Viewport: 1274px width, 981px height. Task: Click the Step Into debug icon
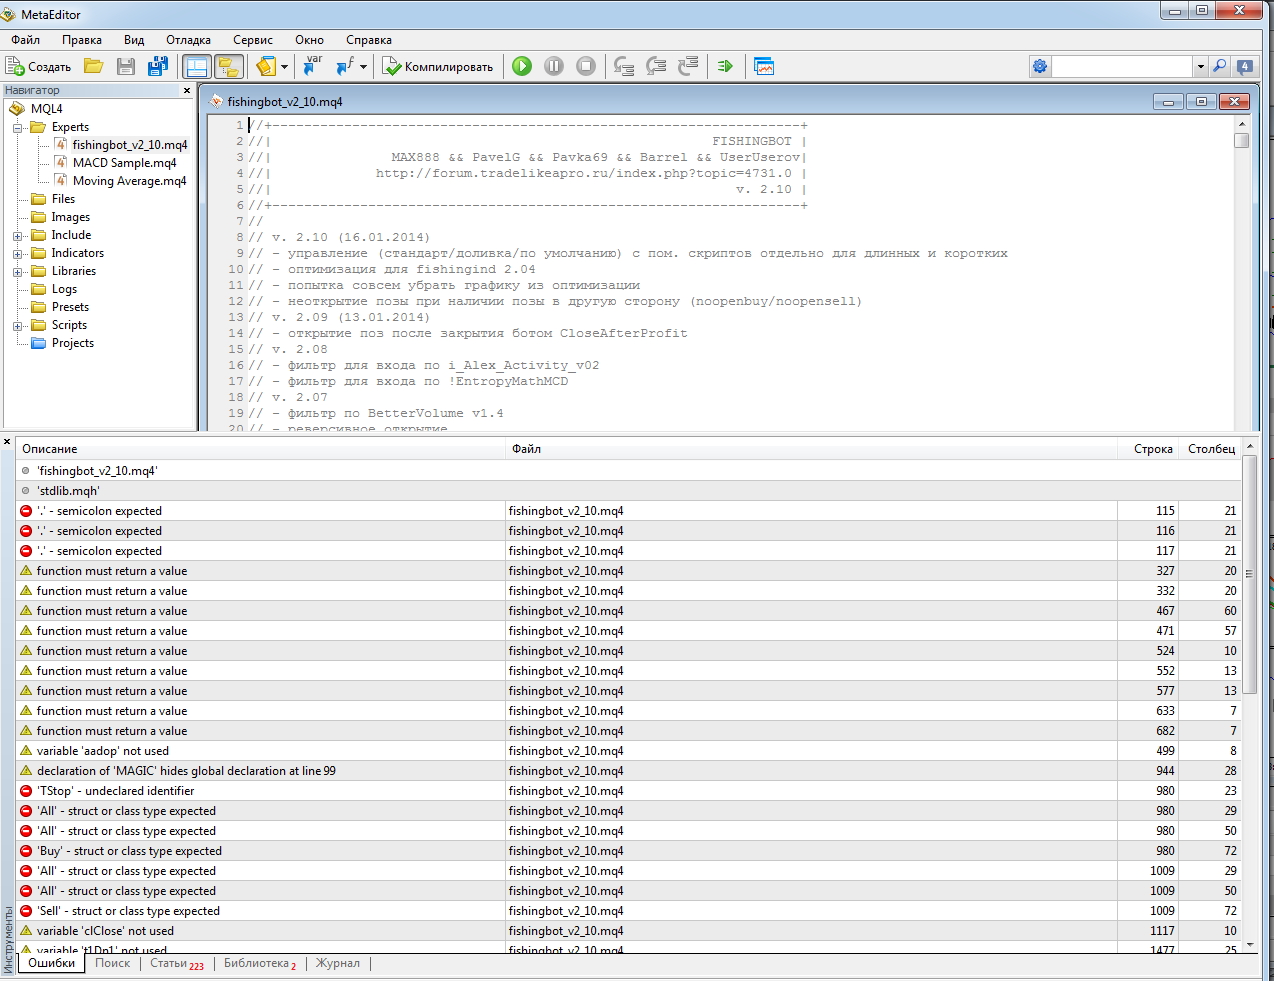click(624, 67)
